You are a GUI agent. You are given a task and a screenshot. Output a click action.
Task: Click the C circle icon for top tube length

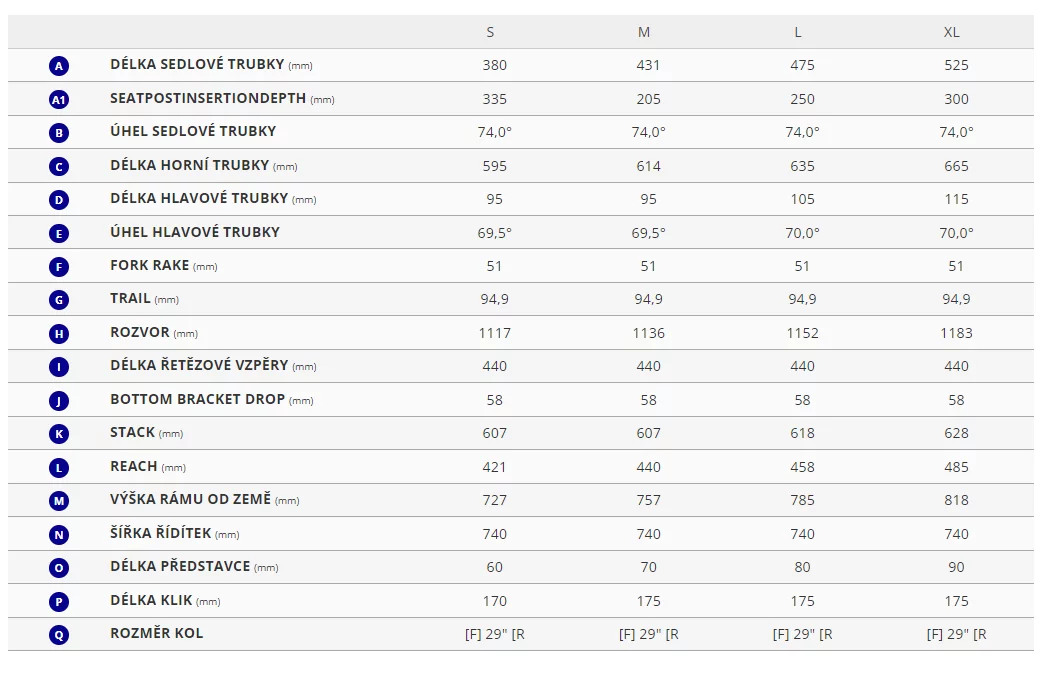(x=59, y=167)
